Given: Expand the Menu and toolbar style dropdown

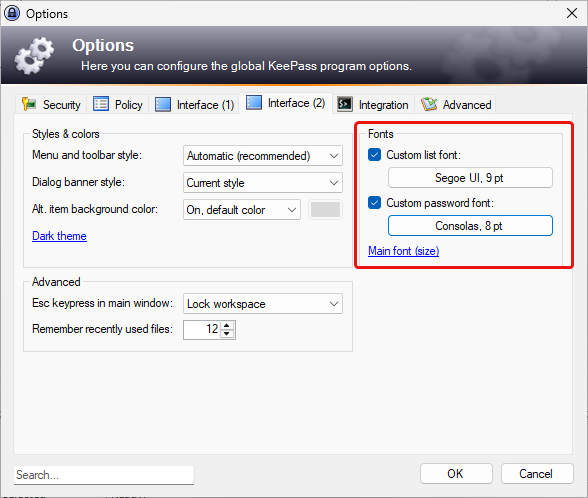Looking at the screenshot, I should (262, 156).
